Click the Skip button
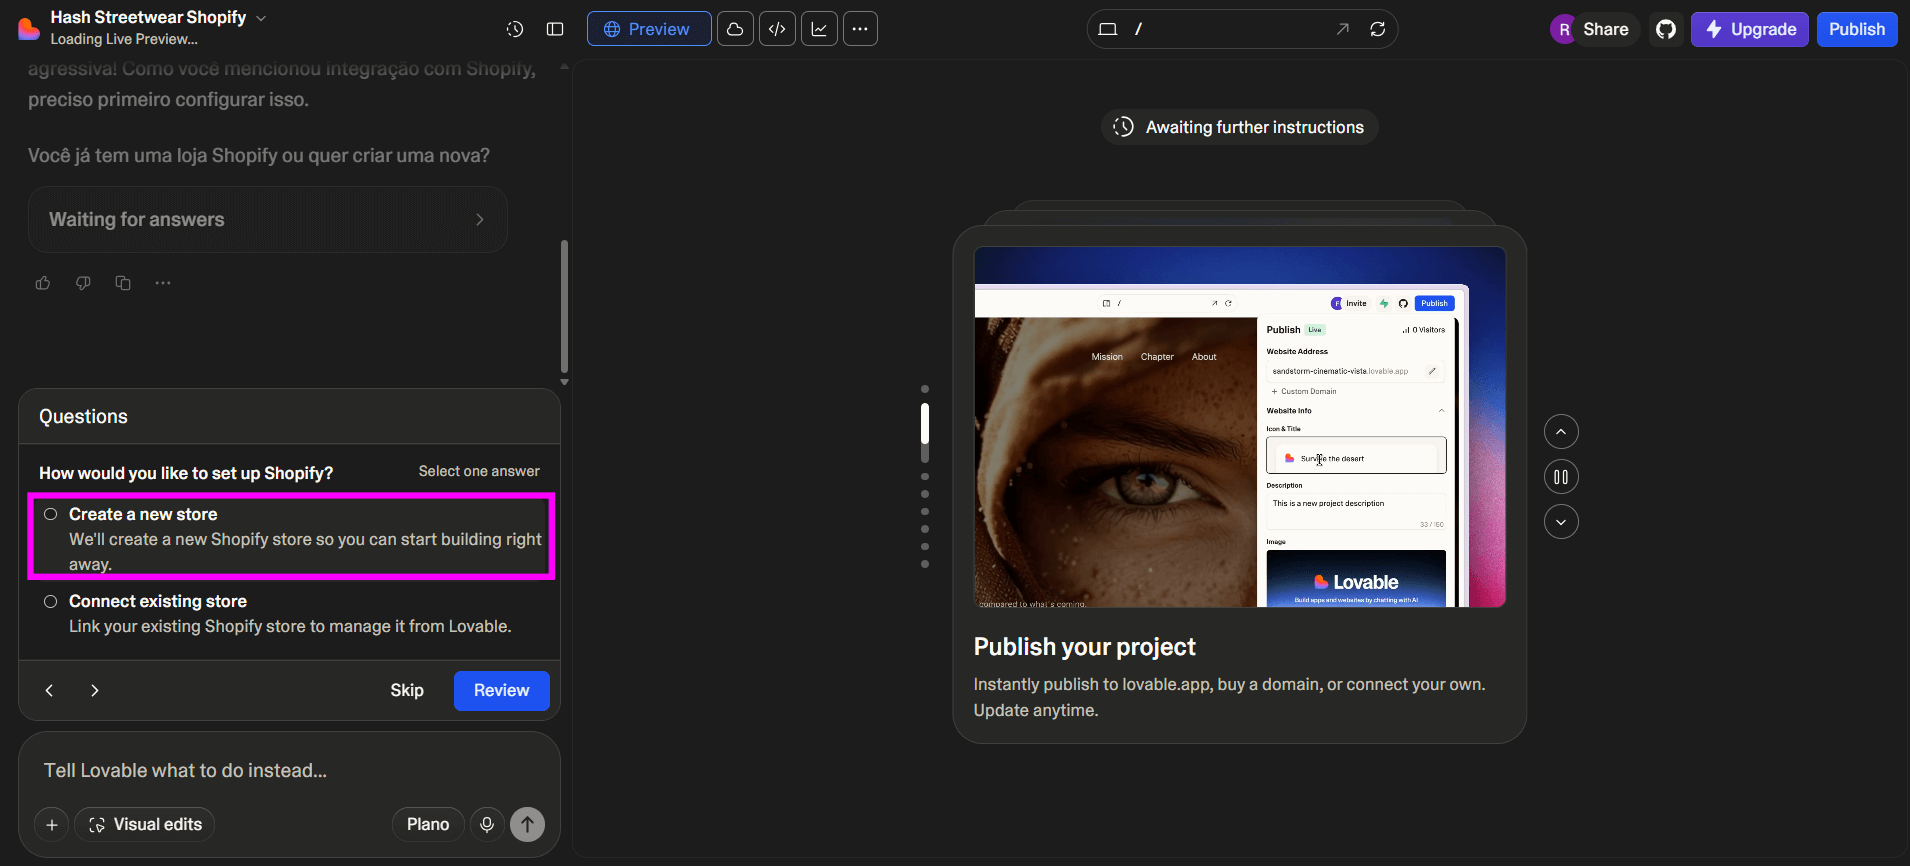Viewport: 1910px width, 866px height. [x=407, y=690]
